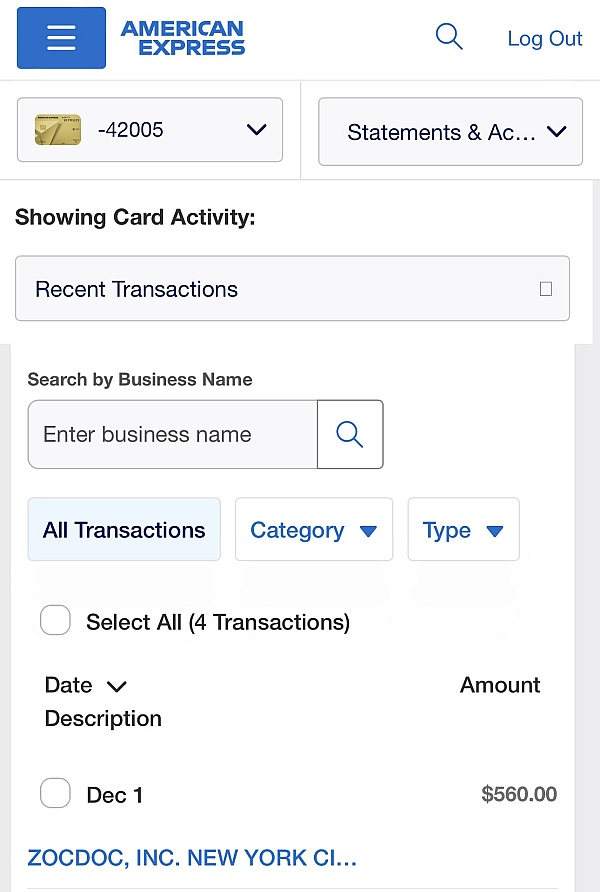Focus the Enter business name field
The image size is (600, 892).
pos(172,434)
